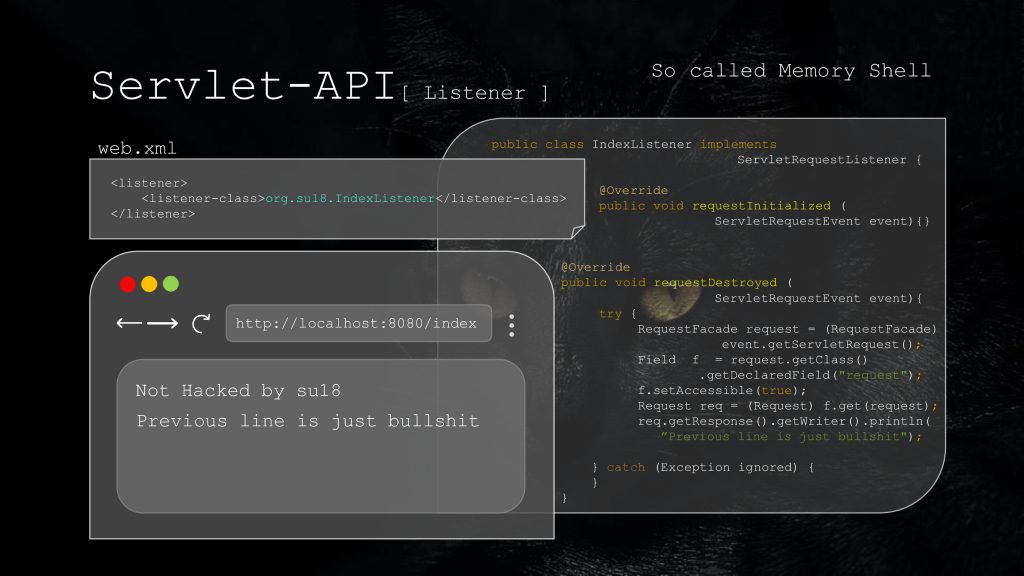The width and height of the screenshot is (1024, 576).
Task: Click the requestInitialized method name
Action: (x=761, y=206)
